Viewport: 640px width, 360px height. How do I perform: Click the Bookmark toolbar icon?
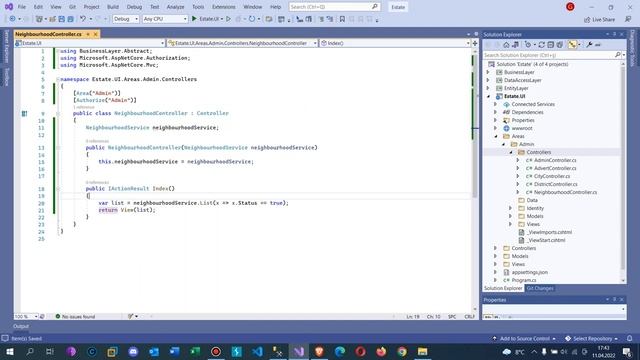342,19
